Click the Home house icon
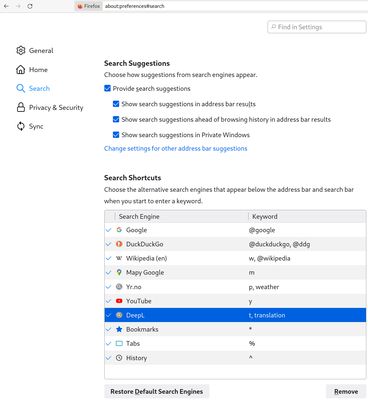The image size is (368, 400). tap(21, 69)
